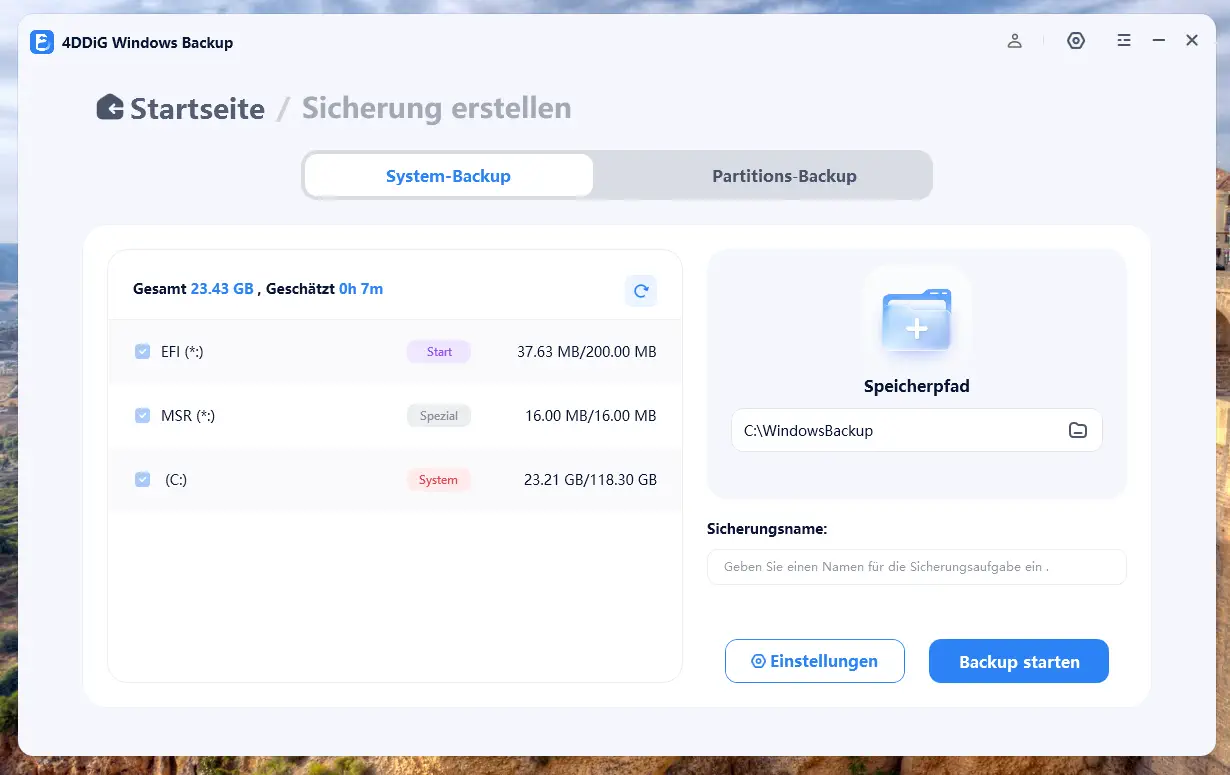This screenshot has height=775, width=1230.
Task: Browse folder icon in Speicherpfad field
Action: coord(1077,430)
